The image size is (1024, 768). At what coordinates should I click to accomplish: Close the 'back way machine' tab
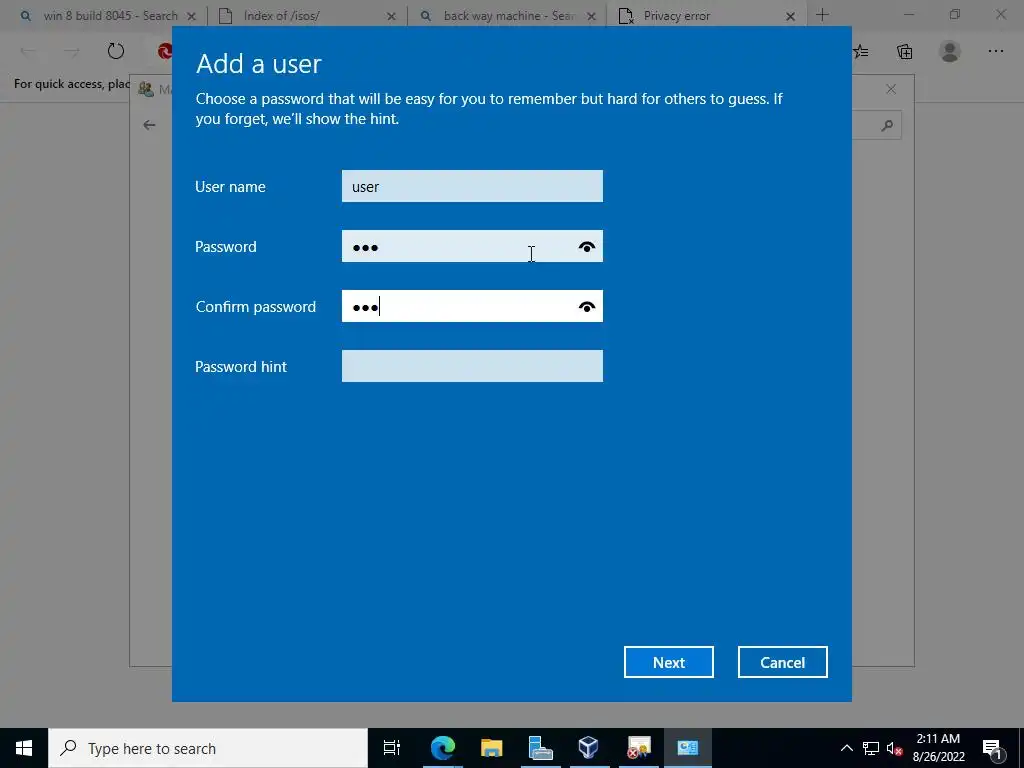click(x=591, y=16)
